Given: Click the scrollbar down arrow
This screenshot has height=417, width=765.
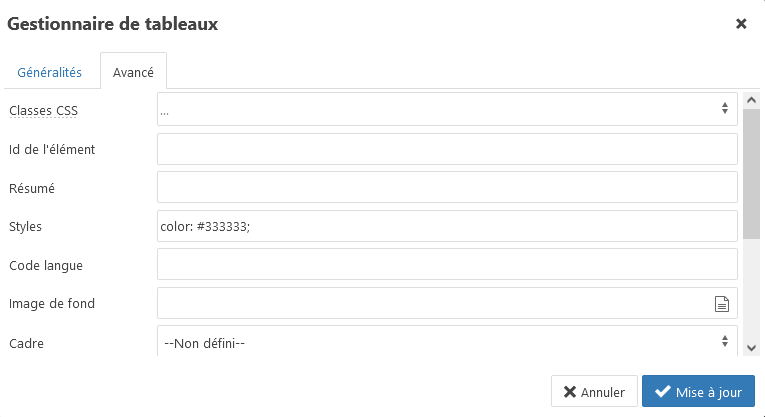Looking at the screenshot, I should [751, 347].
